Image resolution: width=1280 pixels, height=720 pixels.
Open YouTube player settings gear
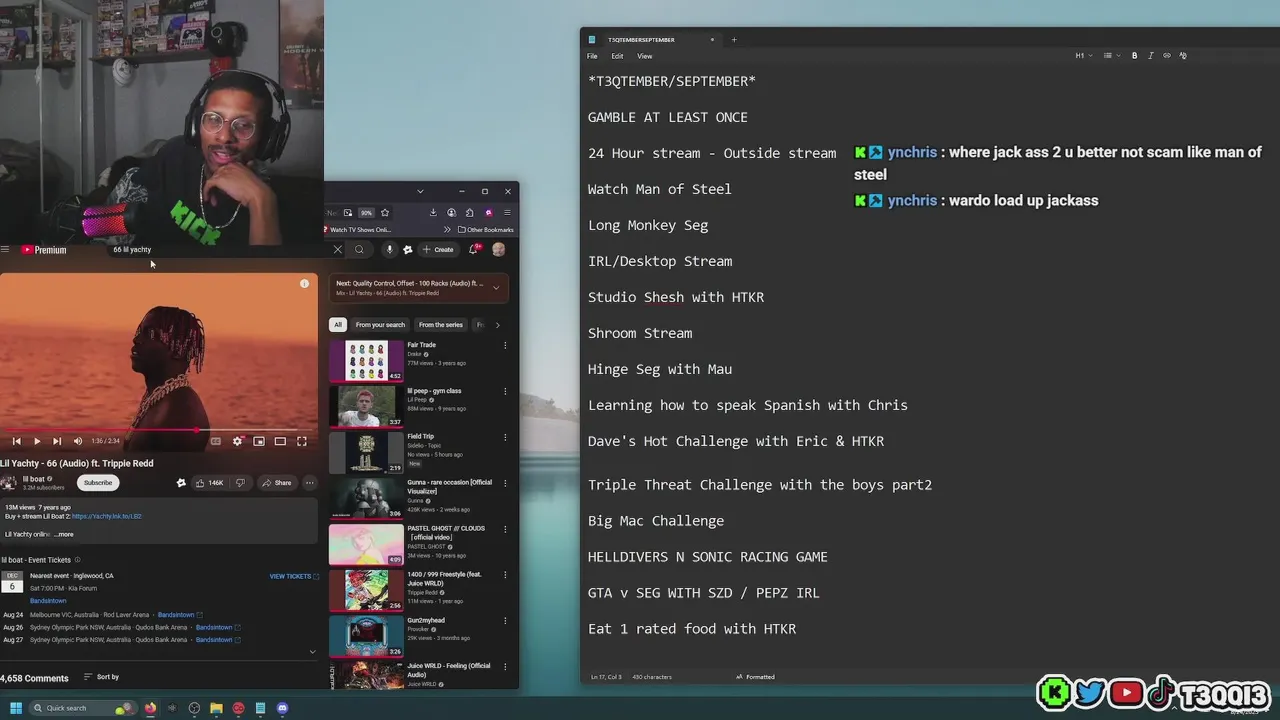(237, 441)
